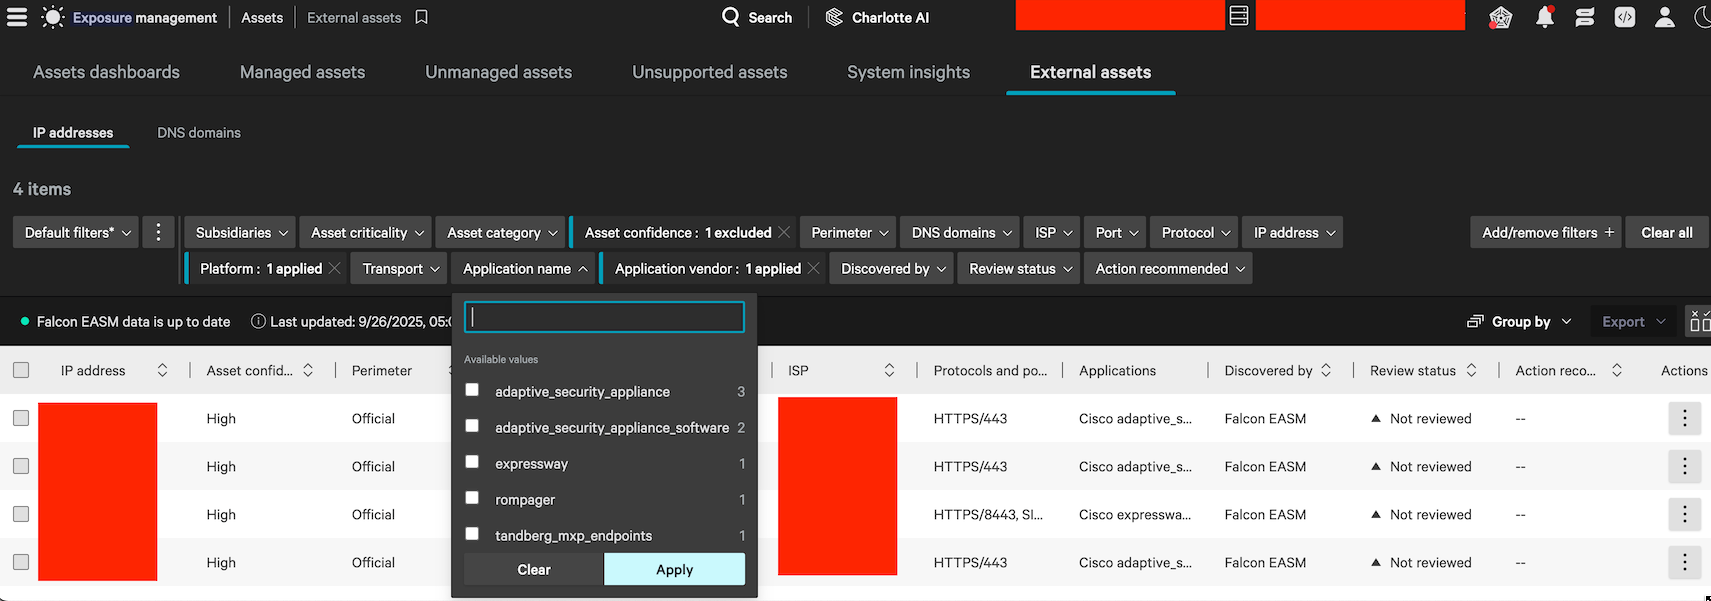Switch to Unsupported assets tab
This screenshot has height=601, width=1711.
710,72
